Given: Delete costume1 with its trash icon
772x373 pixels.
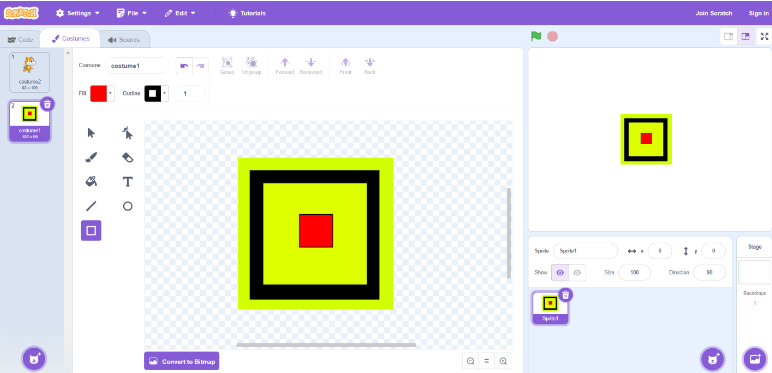Looking at the screenshot, I should coord(47,104).
